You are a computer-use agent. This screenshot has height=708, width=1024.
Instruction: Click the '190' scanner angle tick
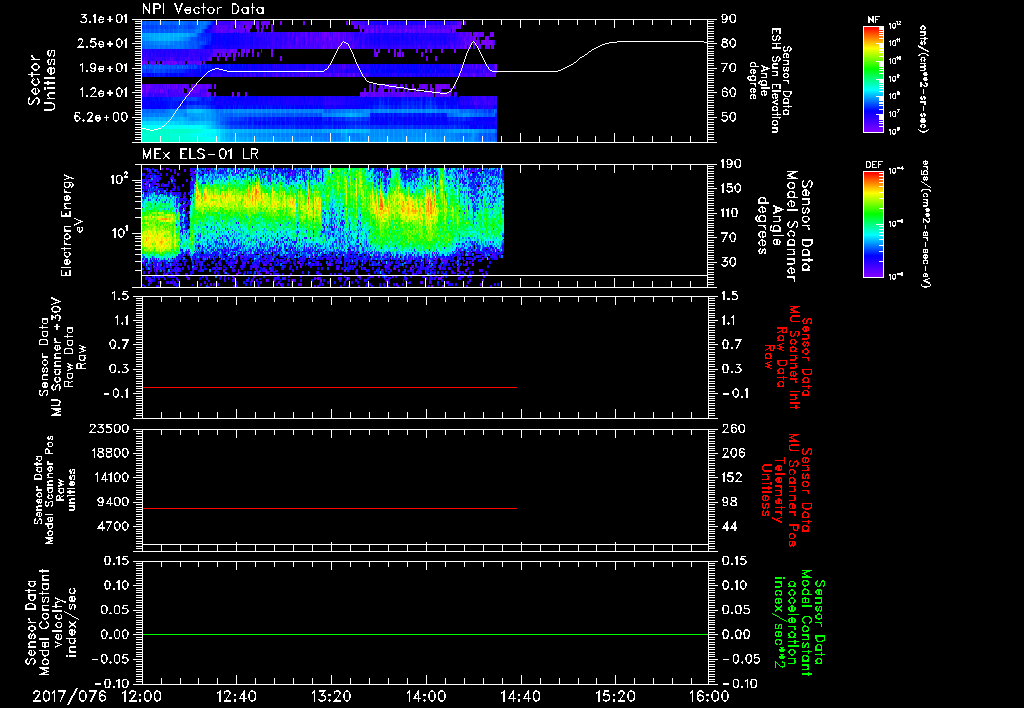click(731, 164)
